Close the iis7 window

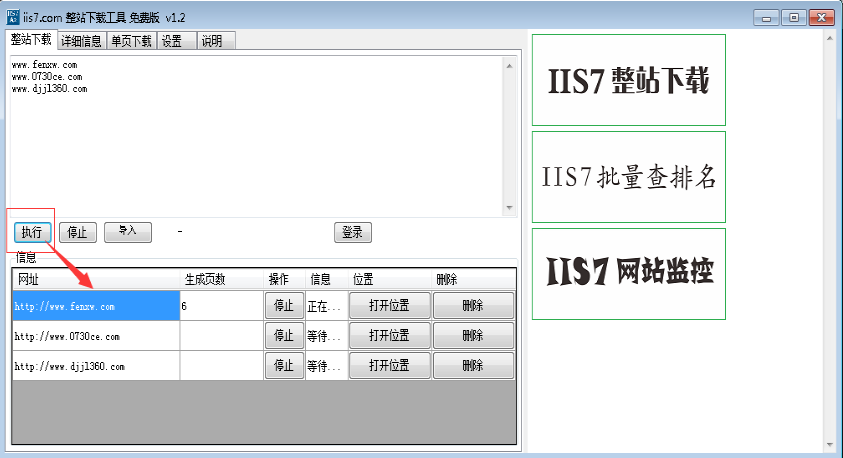coord(821,18)
